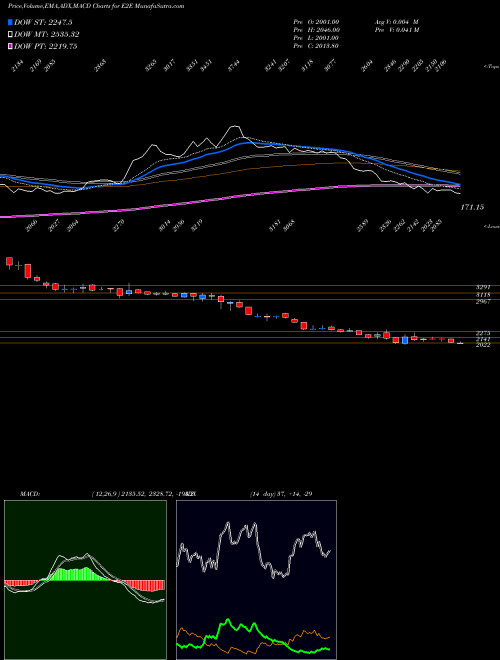The height and width of the screenshot is (660, 500).
Task: Click the 2967 price level label
Action: click(483, 302)
